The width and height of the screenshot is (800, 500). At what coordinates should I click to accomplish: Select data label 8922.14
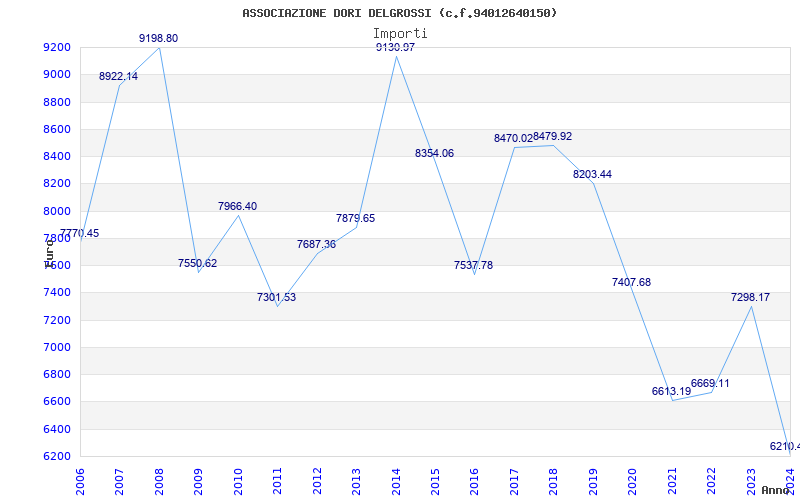(118, 77)
